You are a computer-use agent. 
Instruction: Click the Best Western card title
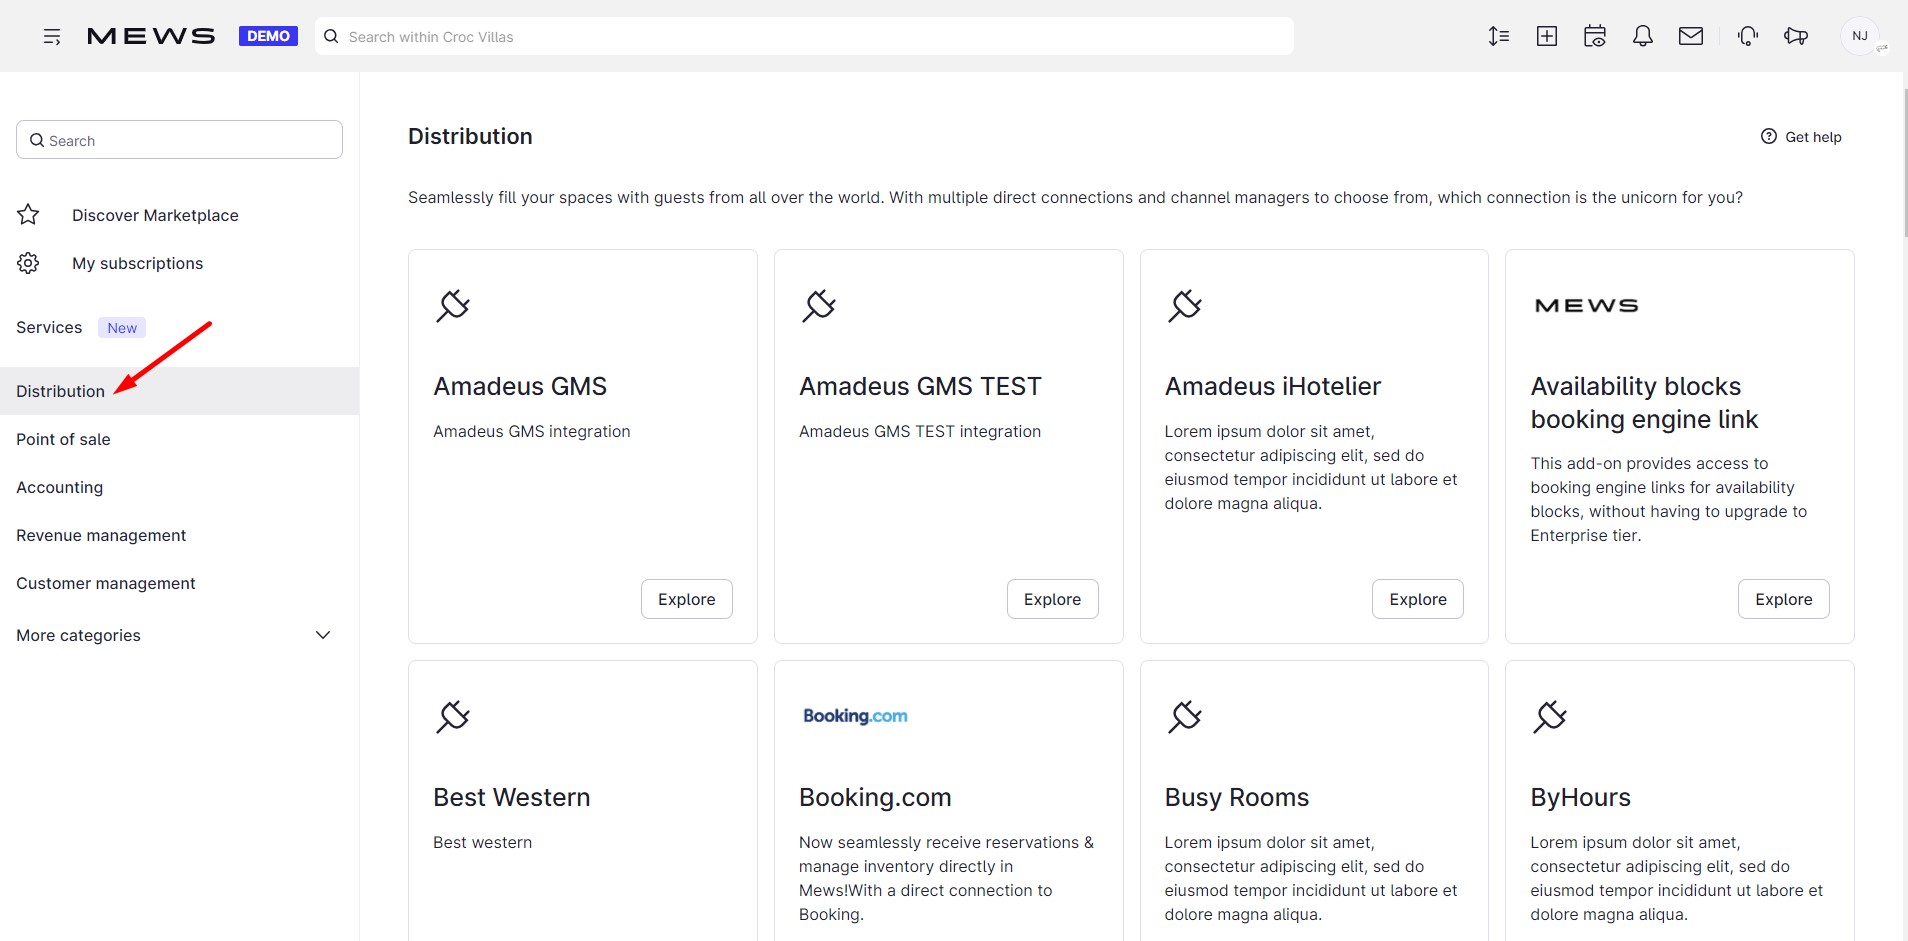click(512, 797)
